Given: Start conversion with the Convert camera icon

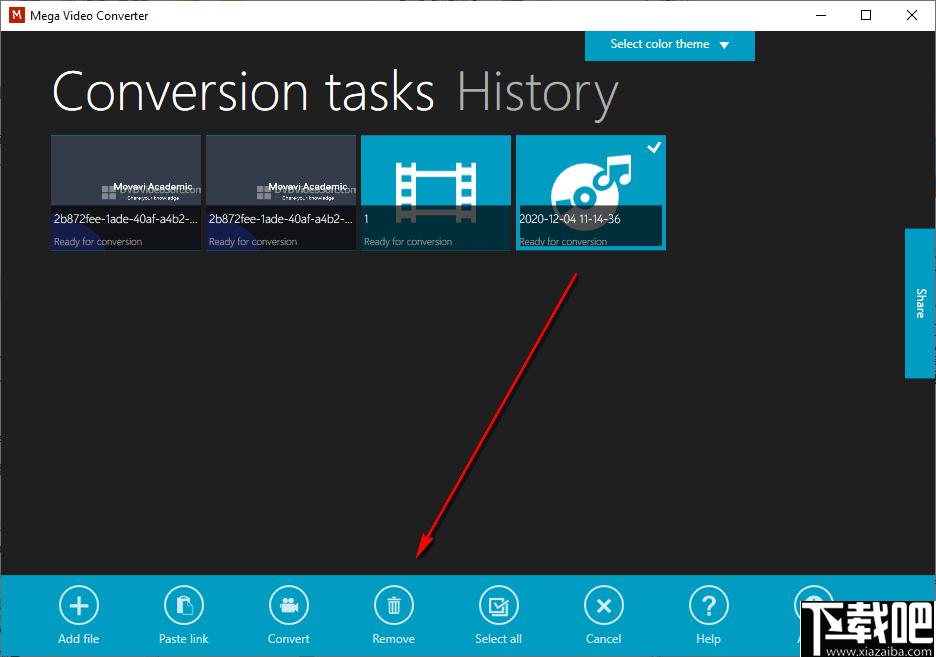Looking at the screenshot, I should pos(289,605).
